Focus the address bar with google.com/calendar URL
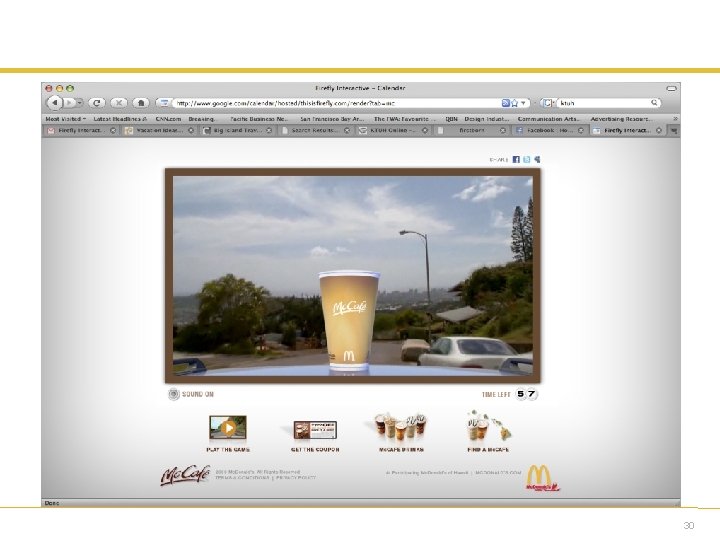The height and width of the screenshot is (540, 720). tap(337, 103)
